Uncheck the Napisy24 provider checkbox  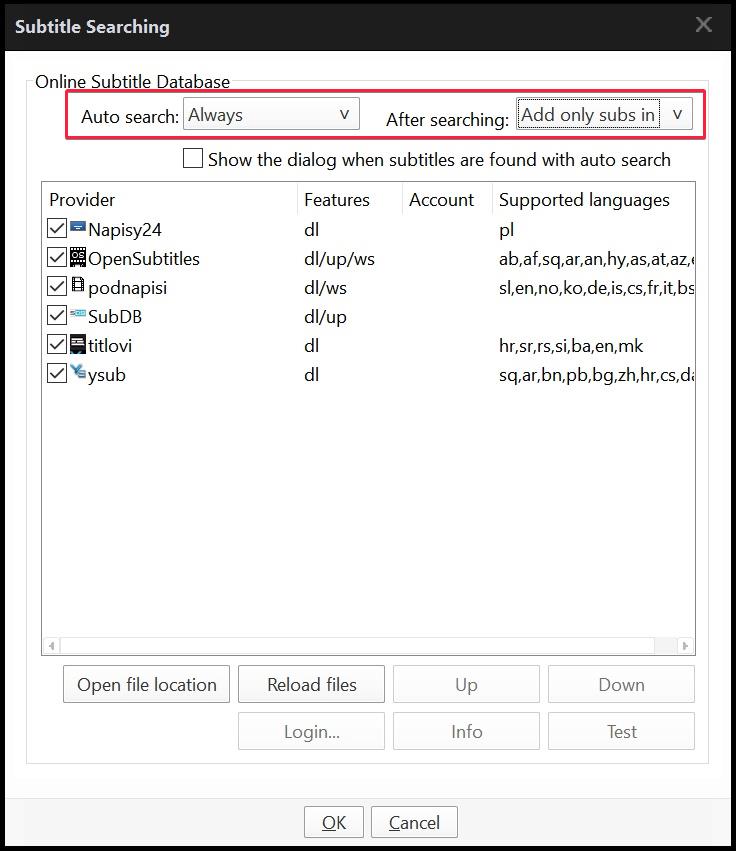[57, 228]
